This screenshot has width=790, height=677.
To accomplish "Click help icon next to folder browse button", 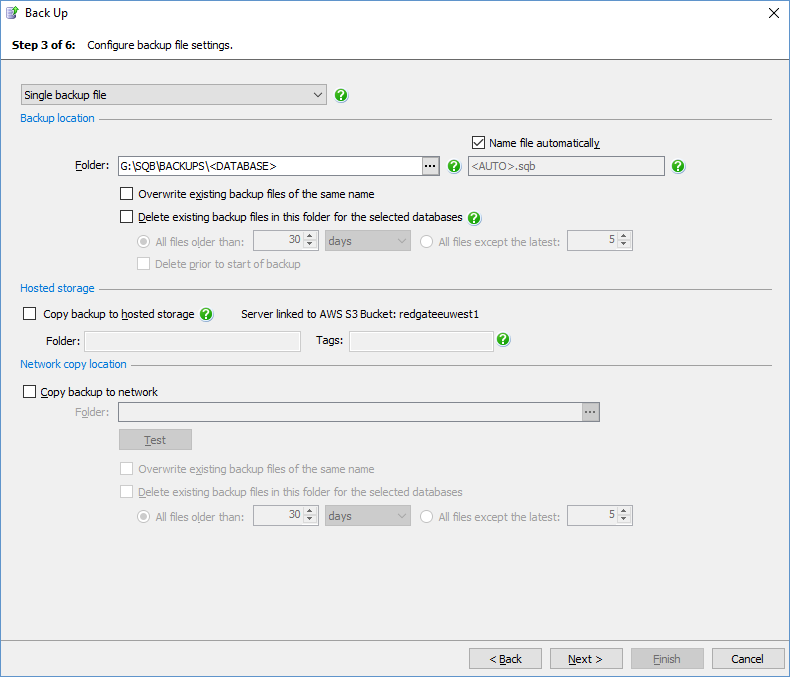I will coord(454,166).
